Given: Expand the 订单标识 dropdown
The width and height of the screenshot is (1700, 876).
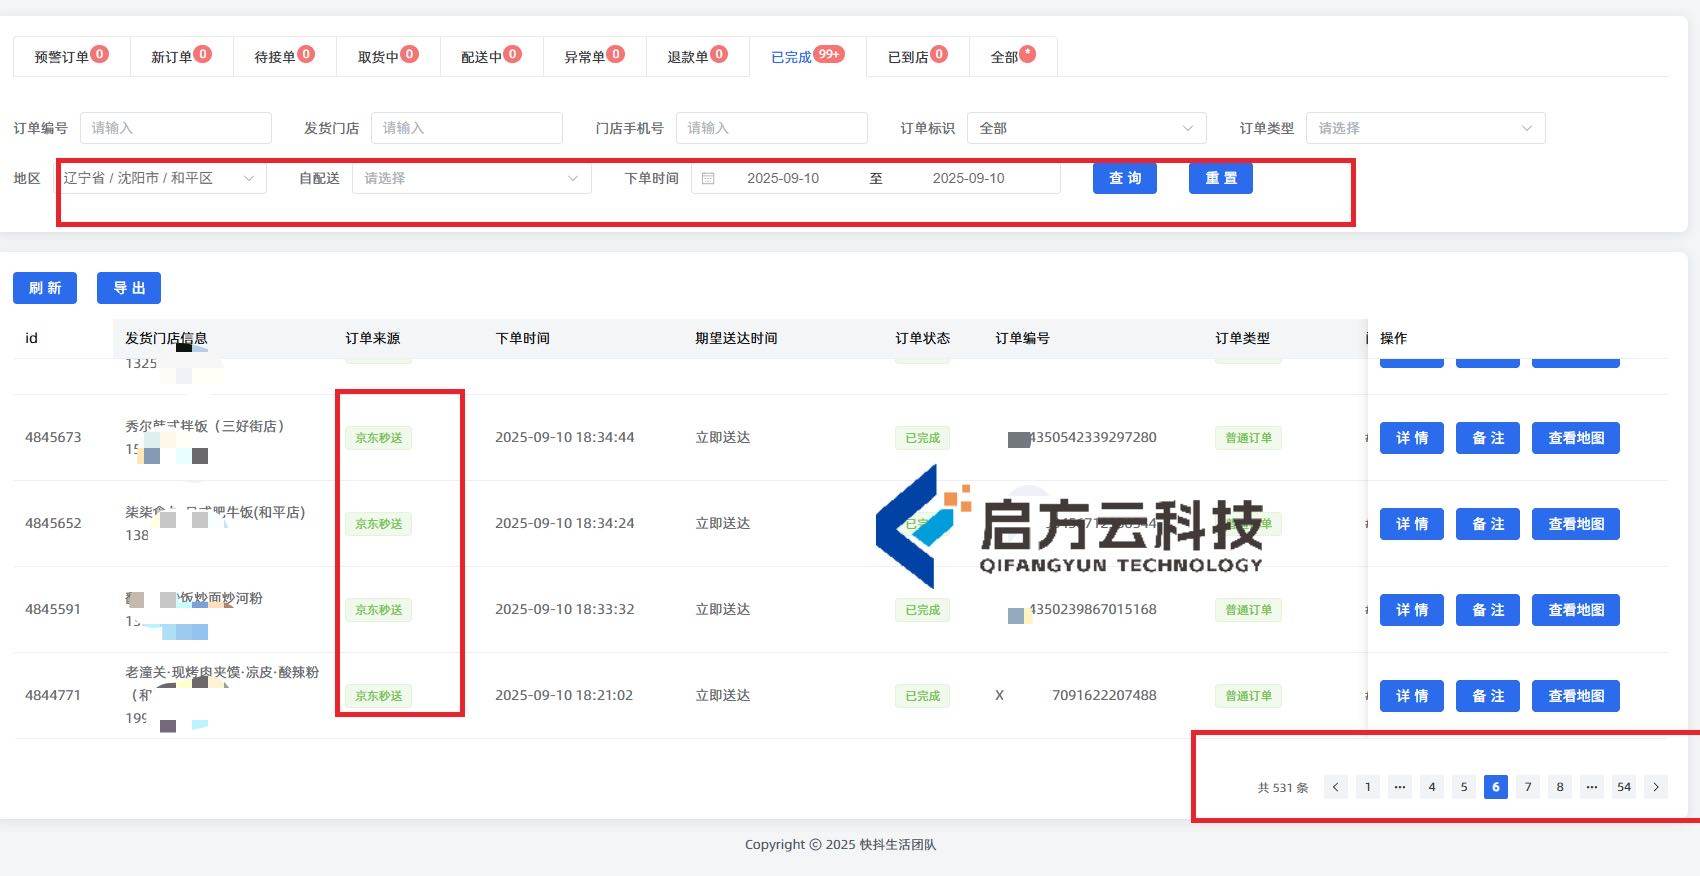Looking at the screenshot, I should pyautogui.click(x=1087, y=128).
